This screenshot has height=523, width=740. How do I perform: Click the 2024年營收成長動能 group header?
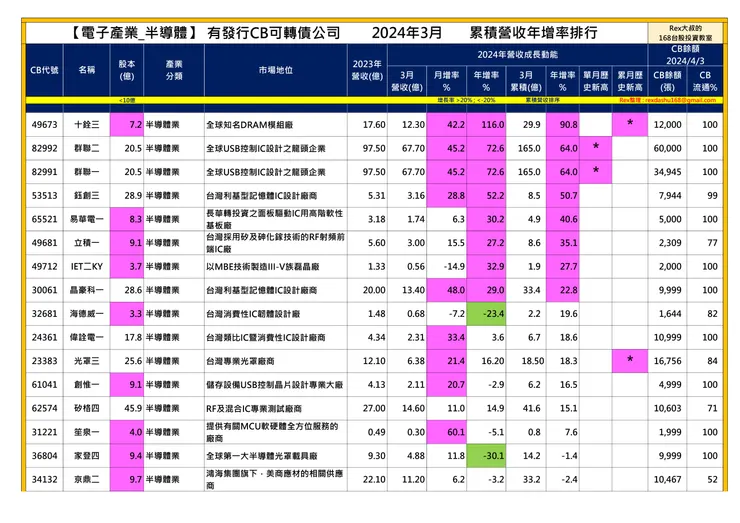pyautogui.click(x=517, y=55)
